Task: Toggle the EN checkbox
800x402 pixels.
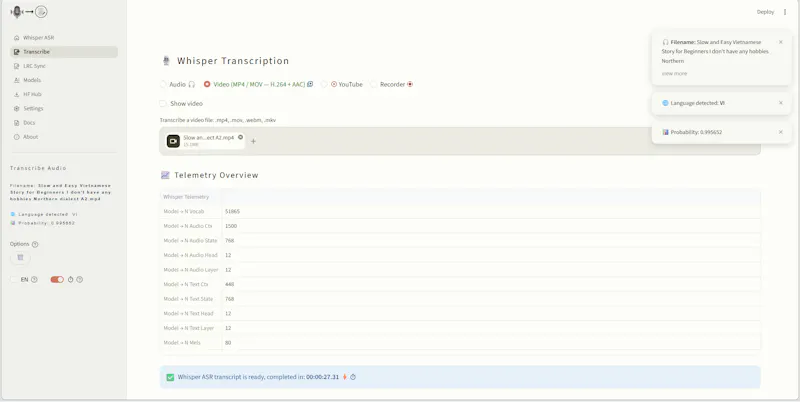Action: [x=14, y=280]
